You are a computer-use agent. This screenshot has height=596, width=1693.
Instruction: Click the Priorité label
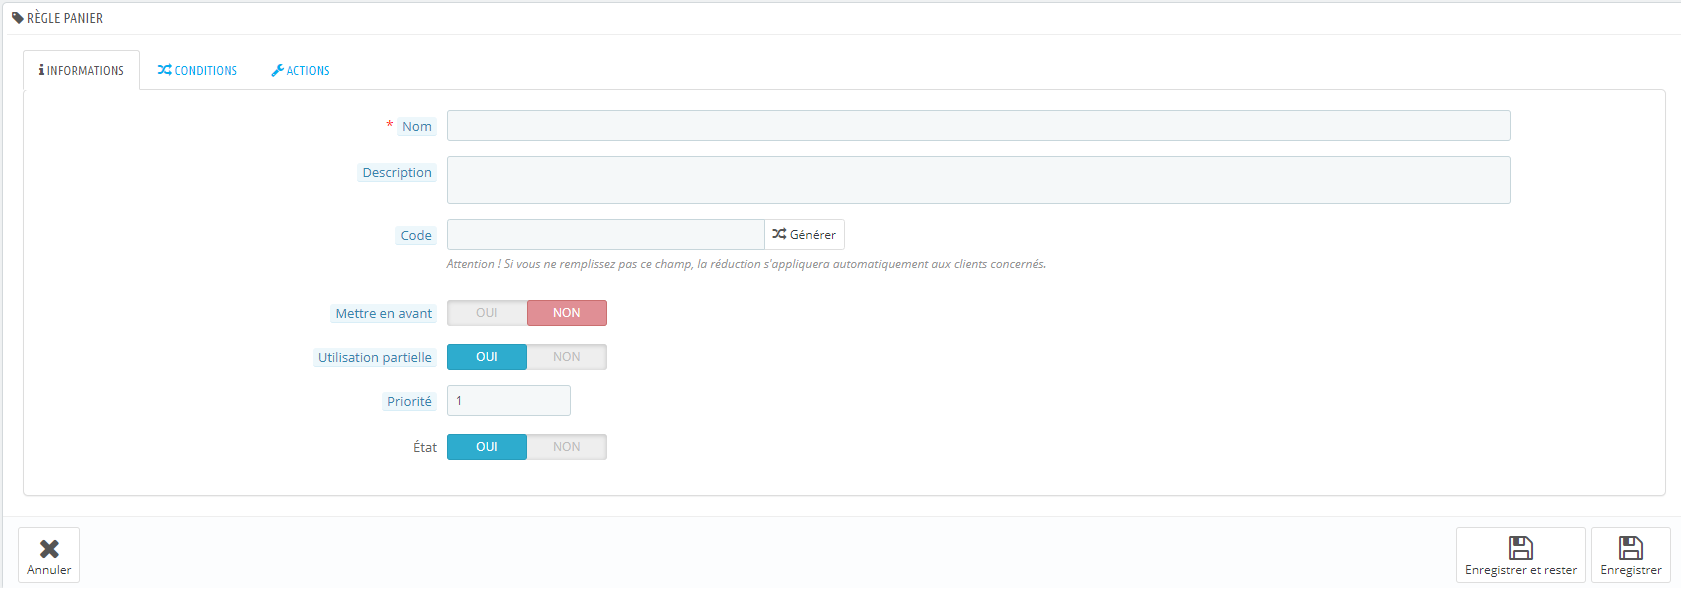click(x=410, y=401)
